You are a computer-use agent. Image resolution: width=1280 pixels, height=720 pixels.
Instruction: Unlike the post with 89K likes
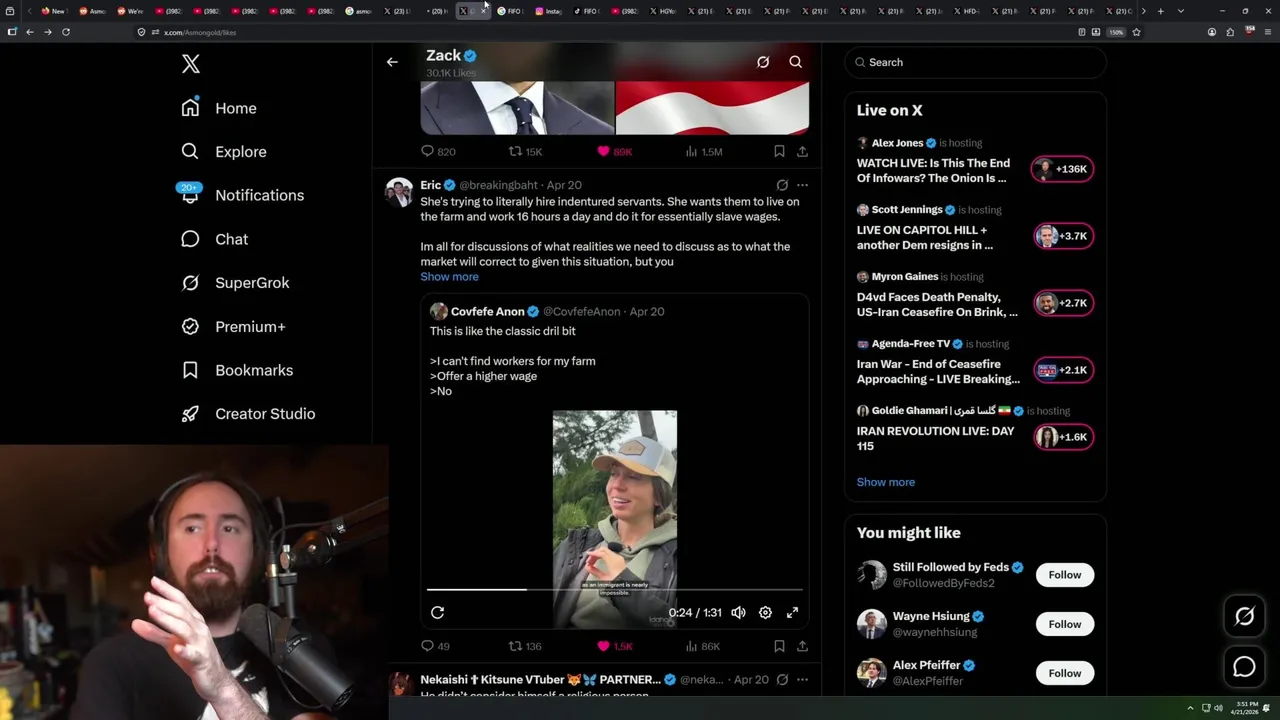point(614,152)
